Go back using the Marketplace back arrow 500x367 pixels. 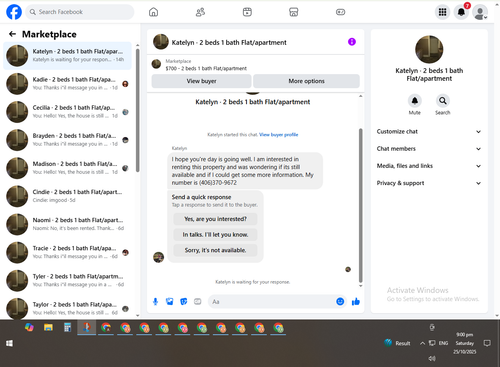pos(12,34)
